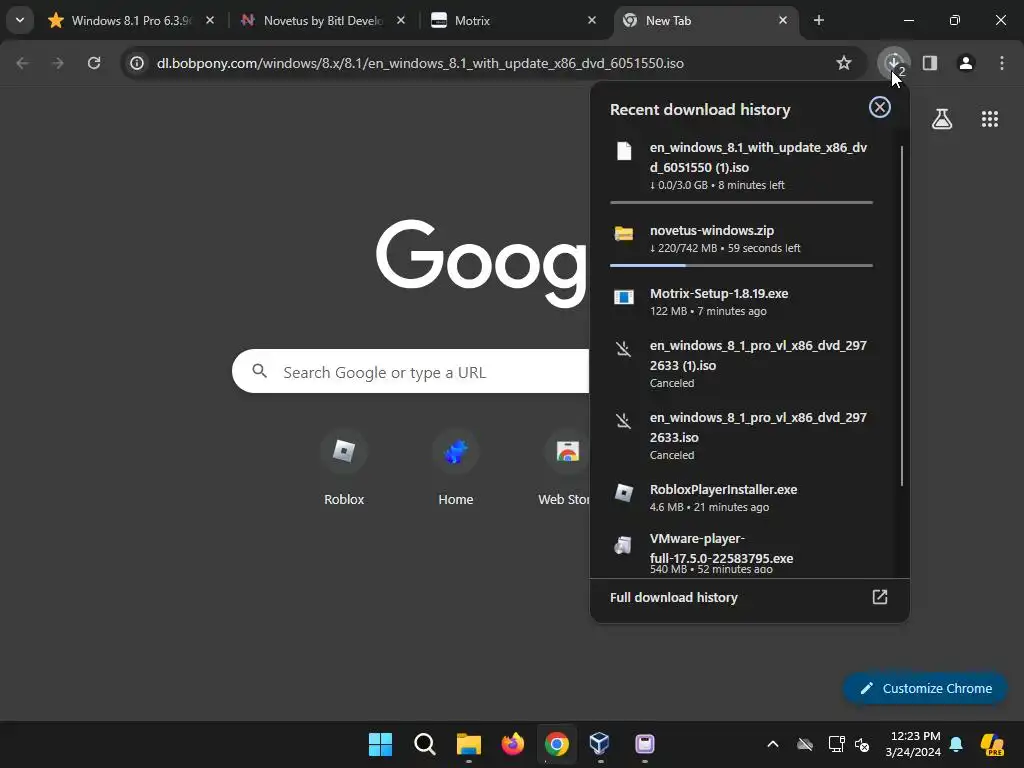1024x768 pixels.
Task: Click the novetus-windows.zip download progress bar
Action: pyautogui.click(x=741, y=266)
